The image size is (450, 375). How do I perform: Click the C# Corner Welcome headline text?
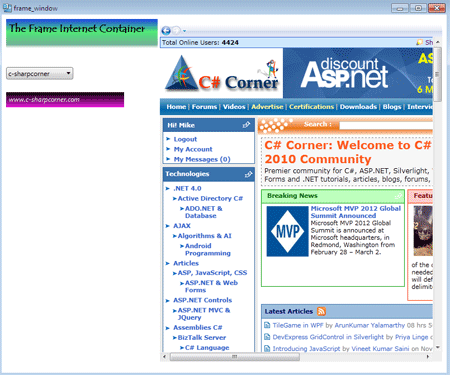(348, 152)
